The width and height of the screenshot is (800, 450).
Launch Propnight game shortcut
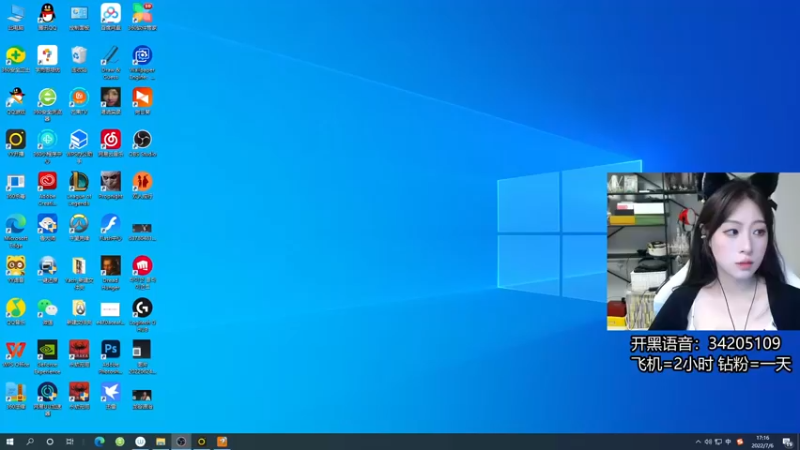click(x=111, y=184)
